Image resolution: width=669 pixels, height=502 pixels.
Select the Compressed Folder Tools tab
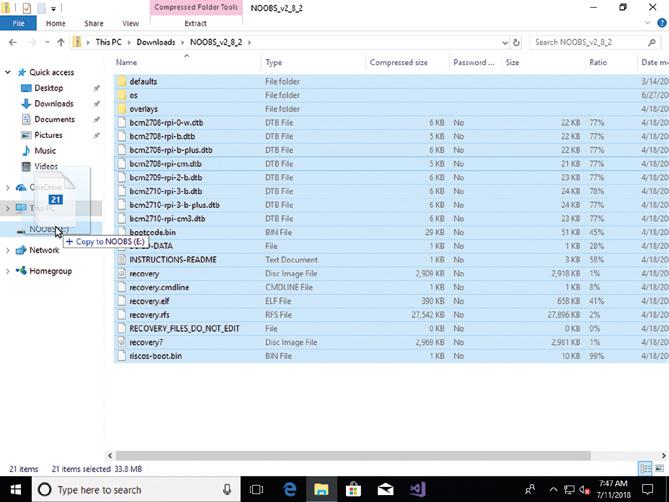click(196, 8)
